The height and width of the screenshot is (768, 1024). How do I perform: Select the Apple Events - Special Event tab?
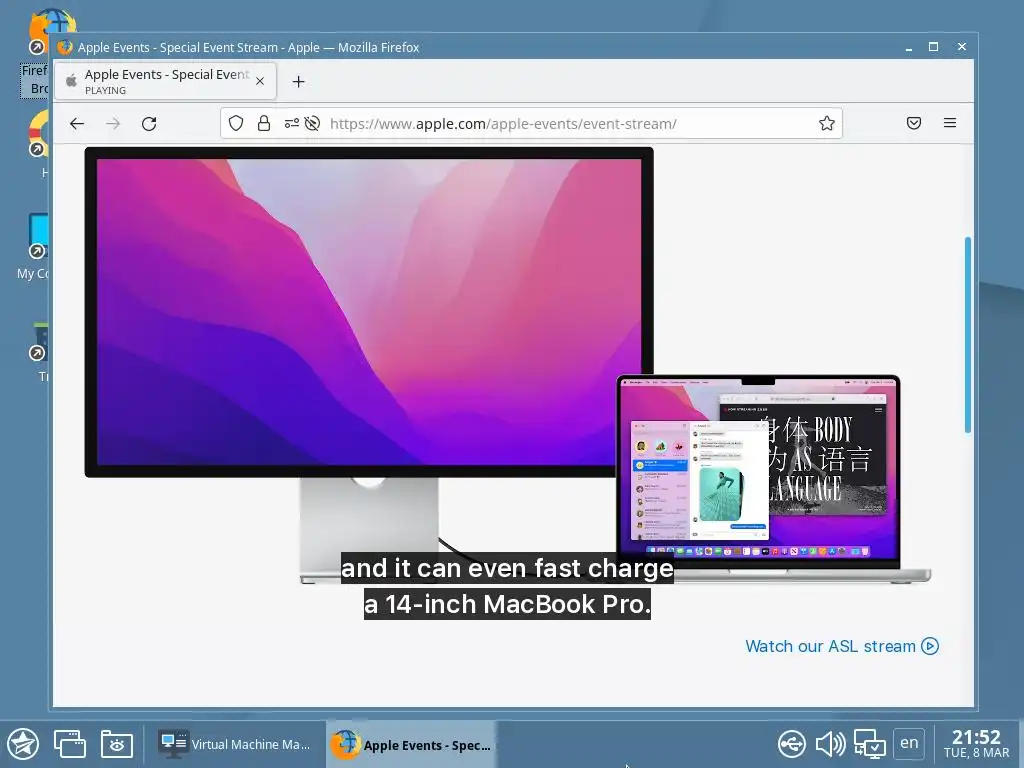pos(165,81)
